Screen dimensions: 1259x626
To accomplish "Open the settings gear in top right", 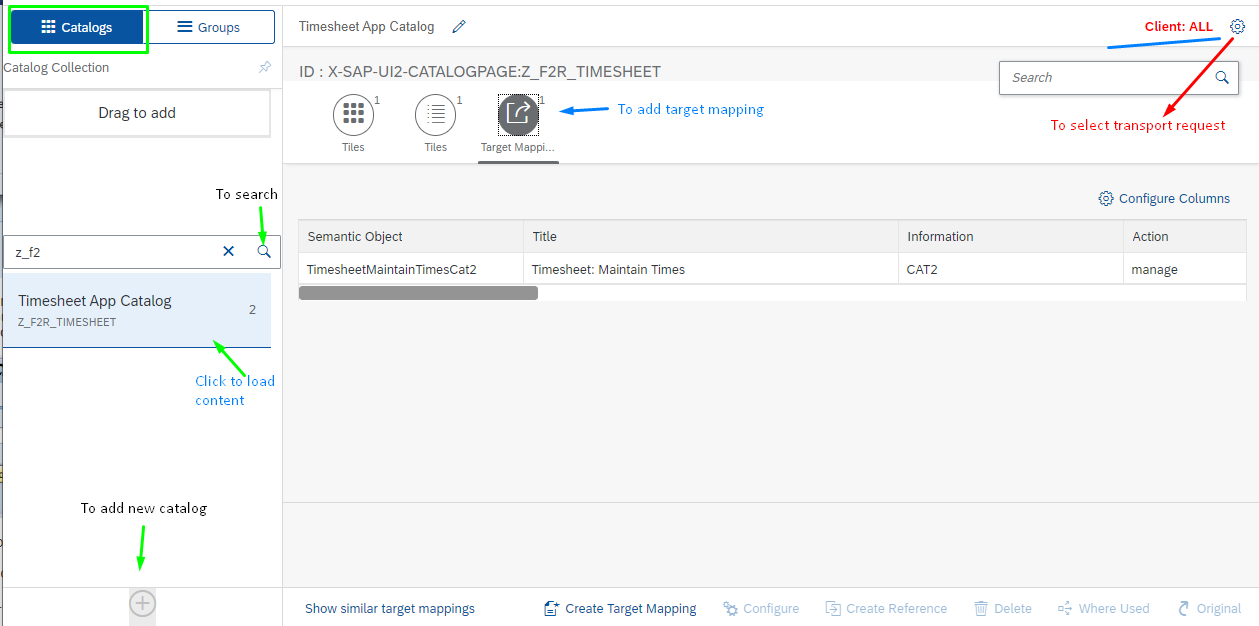I will point(1237,27).
